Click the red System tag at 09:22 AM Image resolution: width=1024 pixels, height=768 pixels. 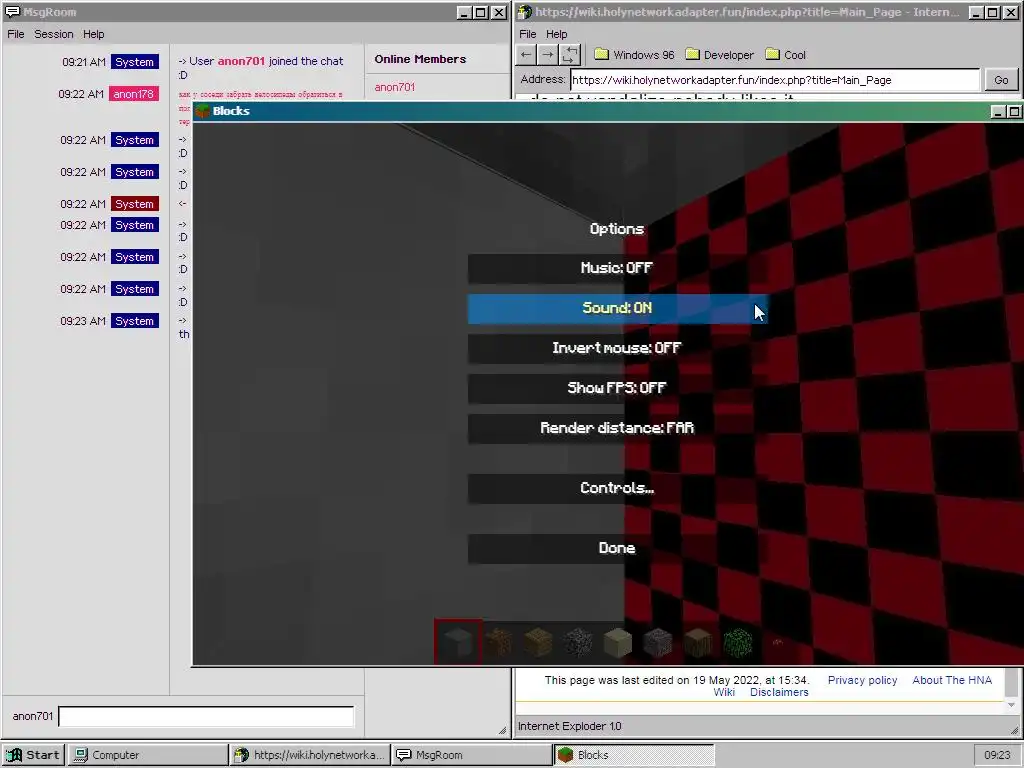point(135,204)
